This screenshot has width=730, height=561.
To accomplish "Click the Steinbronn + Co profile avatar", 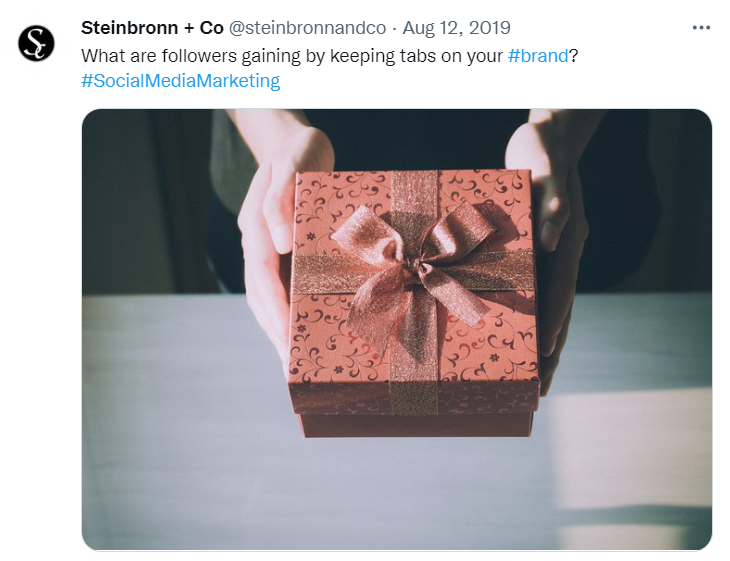I will pos(36,43).
